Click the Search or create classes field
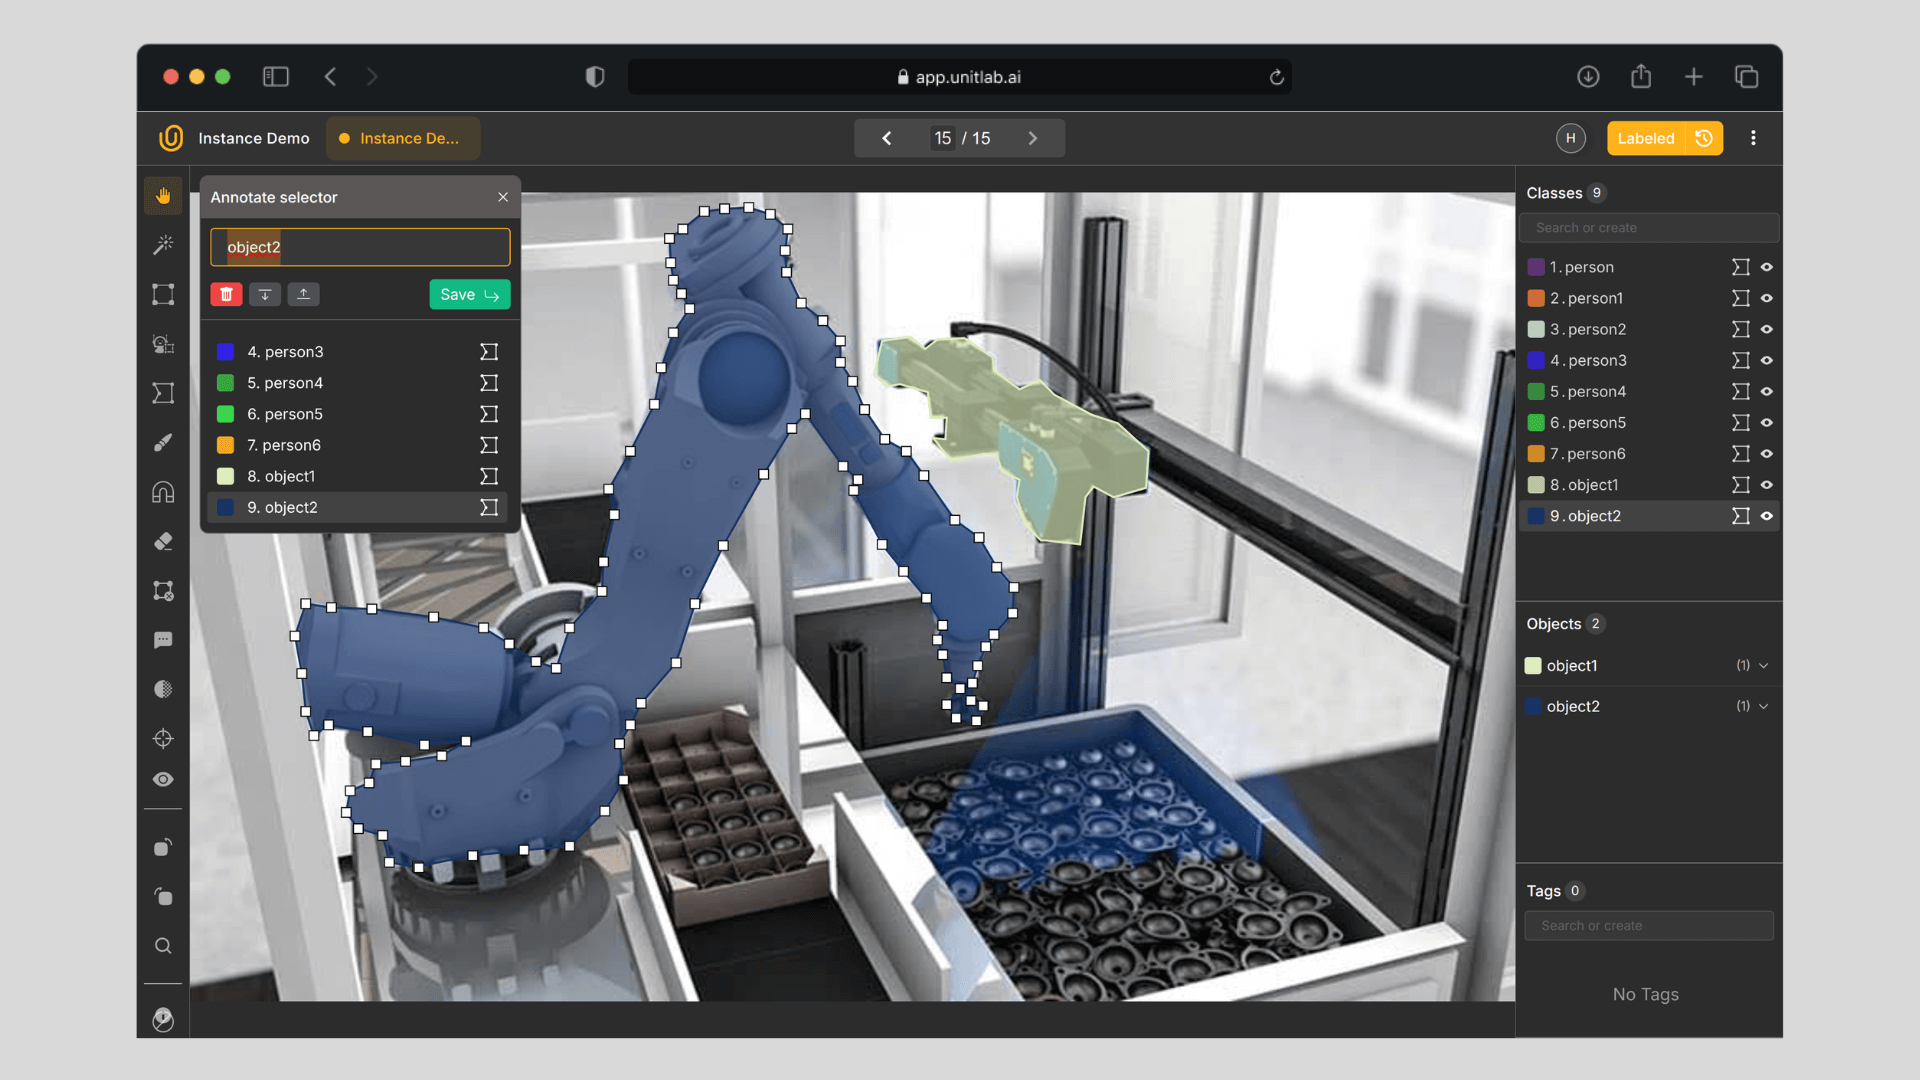The image size is (1920, 1080). 1648,227
